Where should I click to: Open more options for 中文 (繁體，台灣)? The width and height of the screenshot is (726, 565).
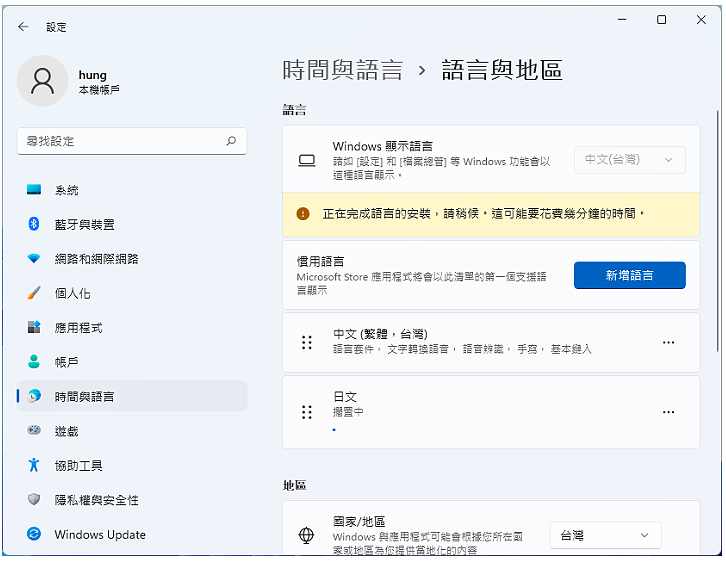(x=668, y=342)
